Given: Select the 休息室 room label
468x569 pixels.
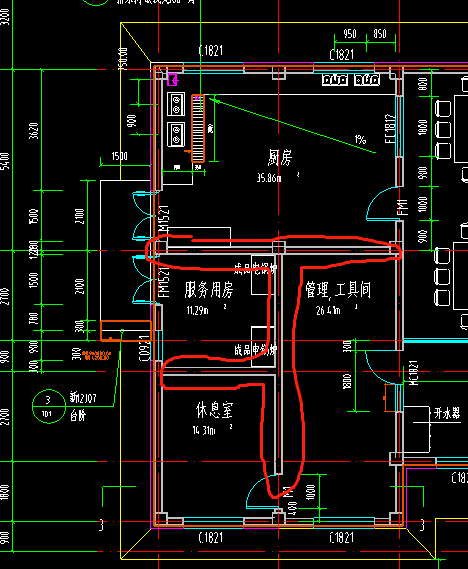Looking at the screenshot, I should pos(214,410).
